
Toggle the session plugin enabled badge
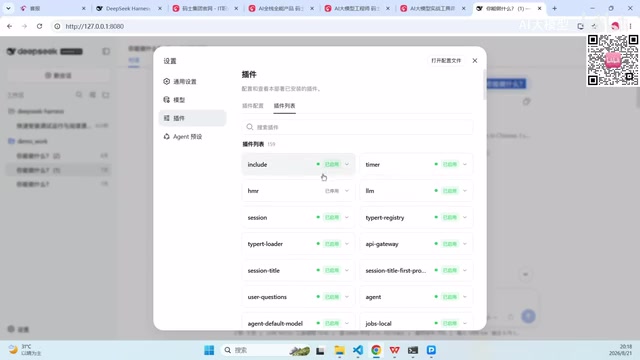pyautogui.click(x=332, y=217)
